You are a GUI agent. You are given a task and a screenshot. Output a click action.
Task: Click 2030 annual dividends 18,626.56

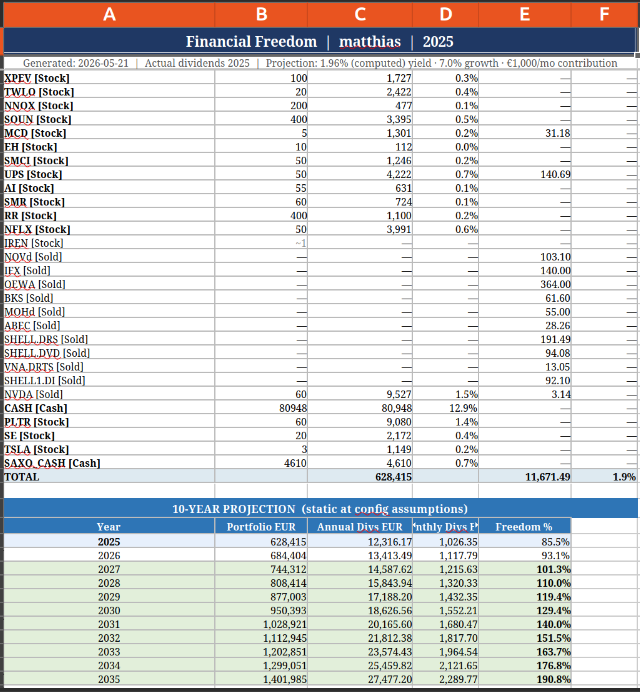(360, 610)
